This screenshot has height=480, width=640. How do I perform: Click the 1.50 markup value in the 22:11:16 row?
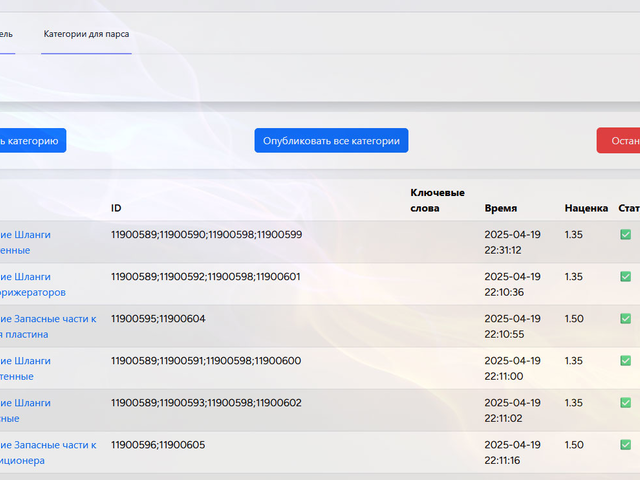coord(573,445)
